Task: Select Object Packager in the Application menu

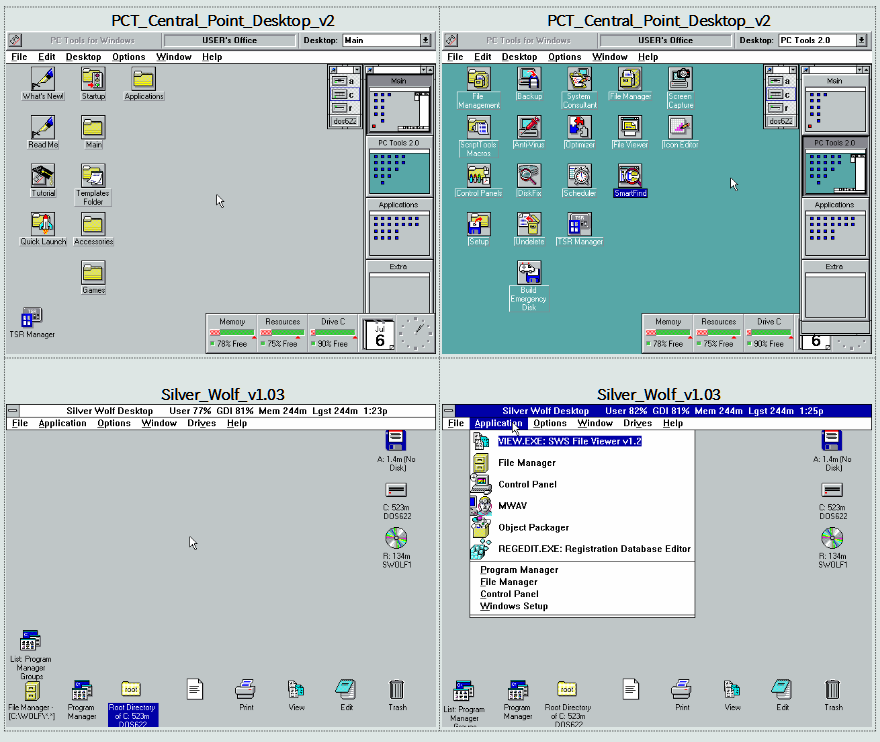Action: 582,528
